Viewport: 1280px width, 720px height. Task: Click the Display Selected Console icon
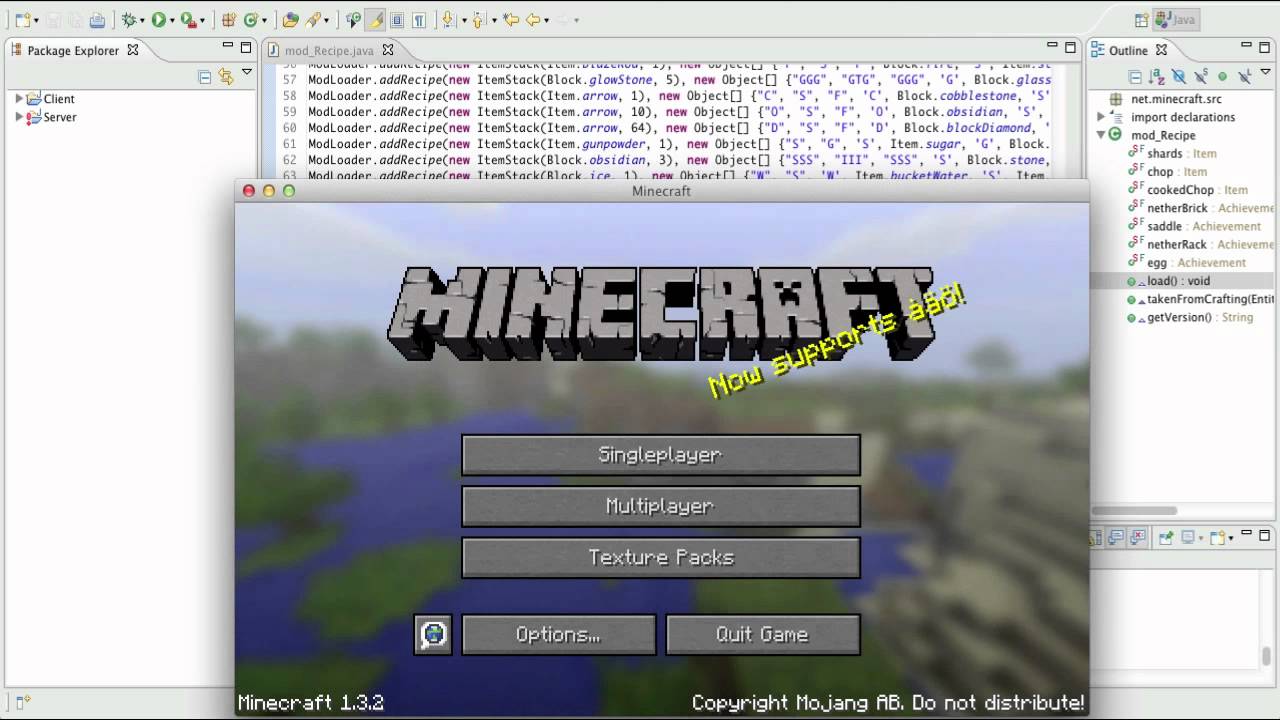click(1188, 538)
